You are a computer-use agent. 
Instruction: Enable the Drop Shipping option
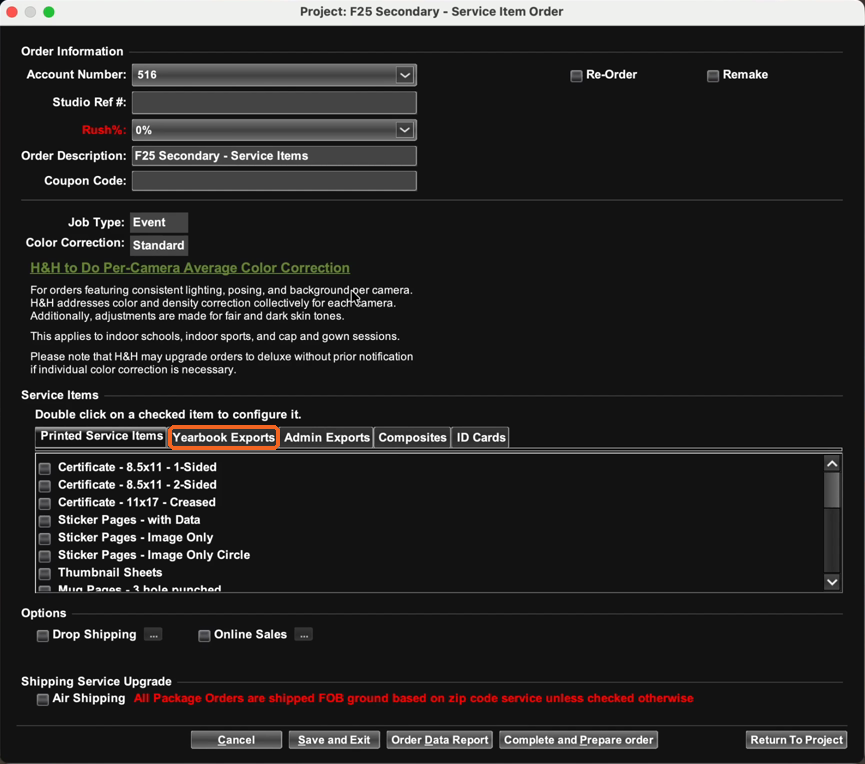[x=42, y=635]
